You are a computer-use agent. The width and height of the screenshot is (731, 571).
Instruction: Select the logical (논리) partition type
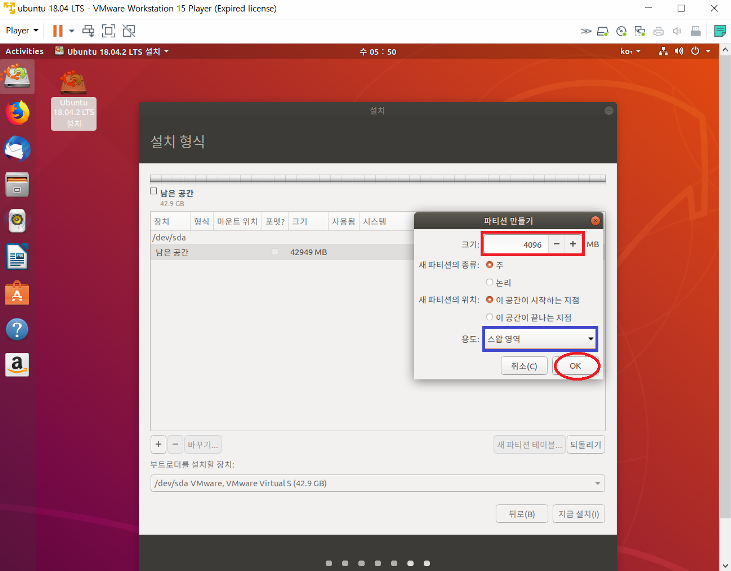(490, 282)
